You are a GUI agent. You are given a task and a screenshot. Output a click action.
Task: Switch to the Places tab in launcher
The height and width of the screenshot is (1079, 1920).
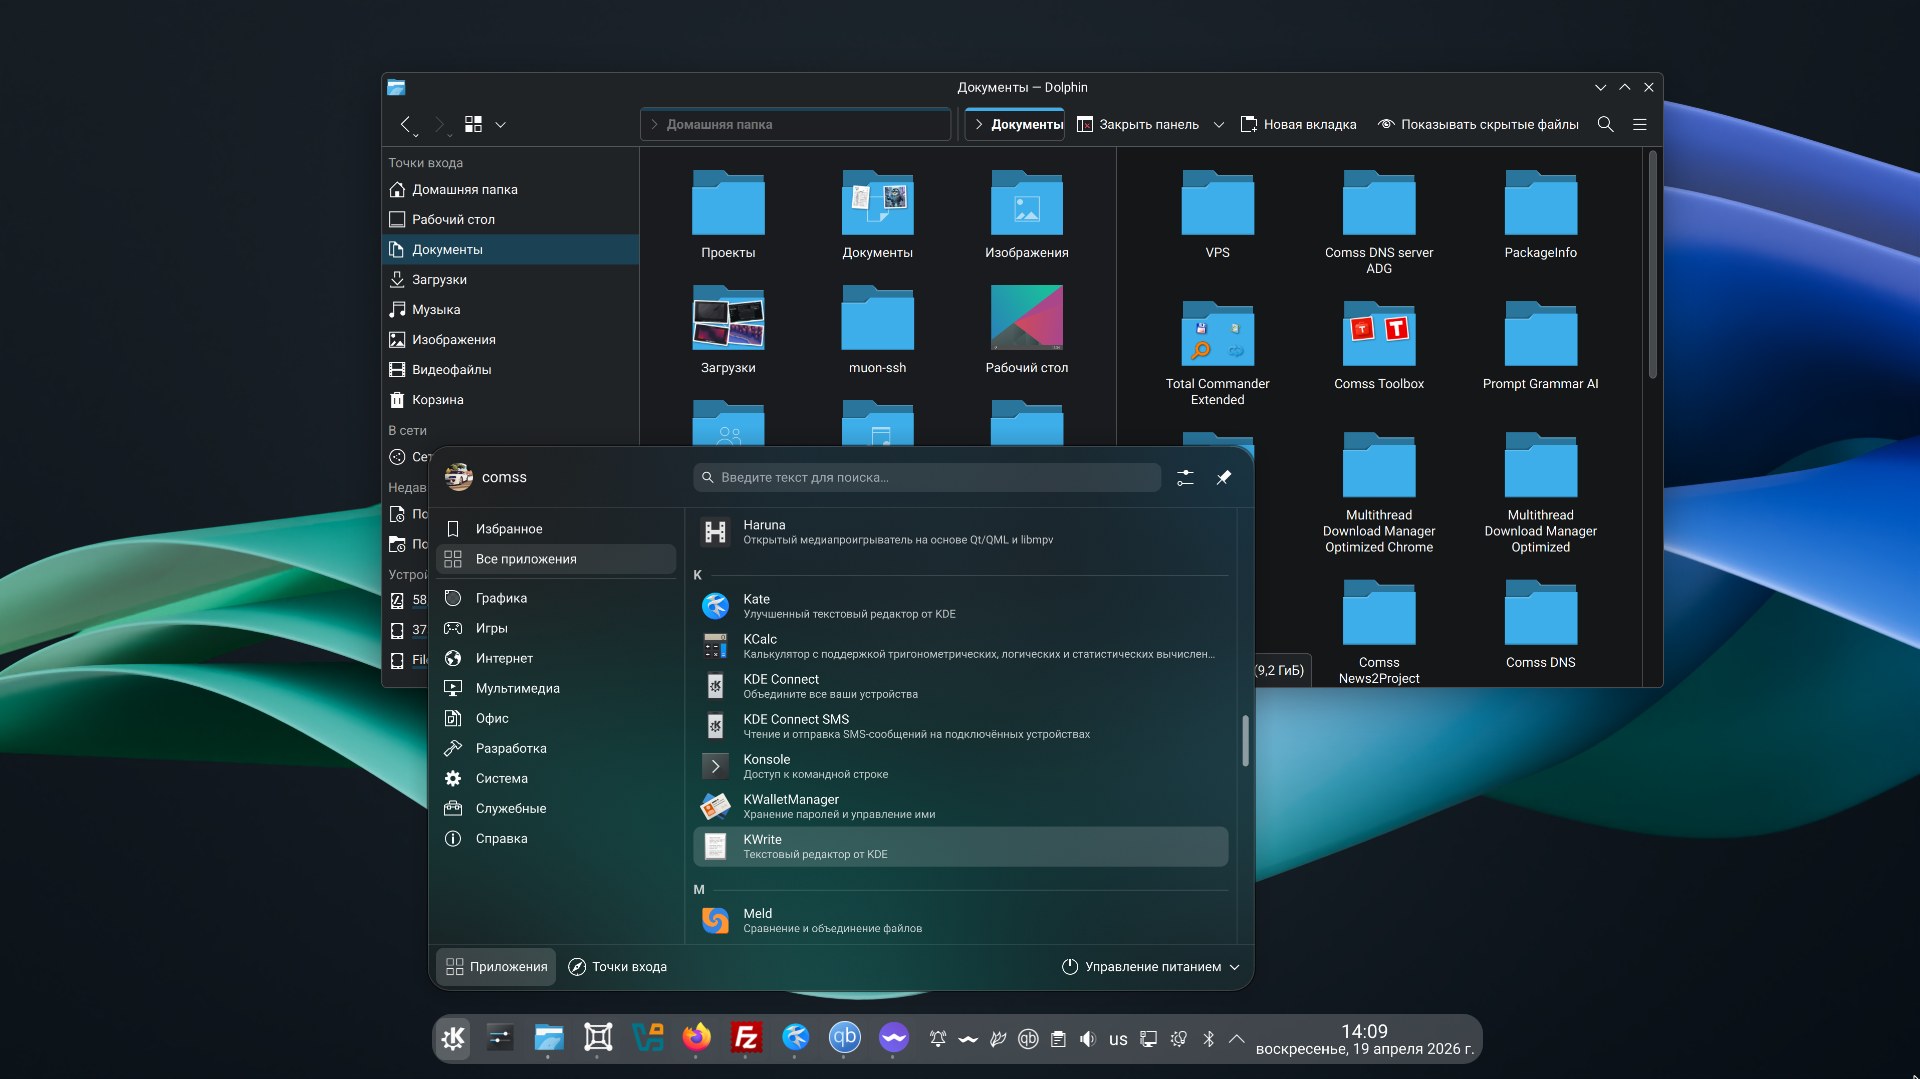[617, 967]
